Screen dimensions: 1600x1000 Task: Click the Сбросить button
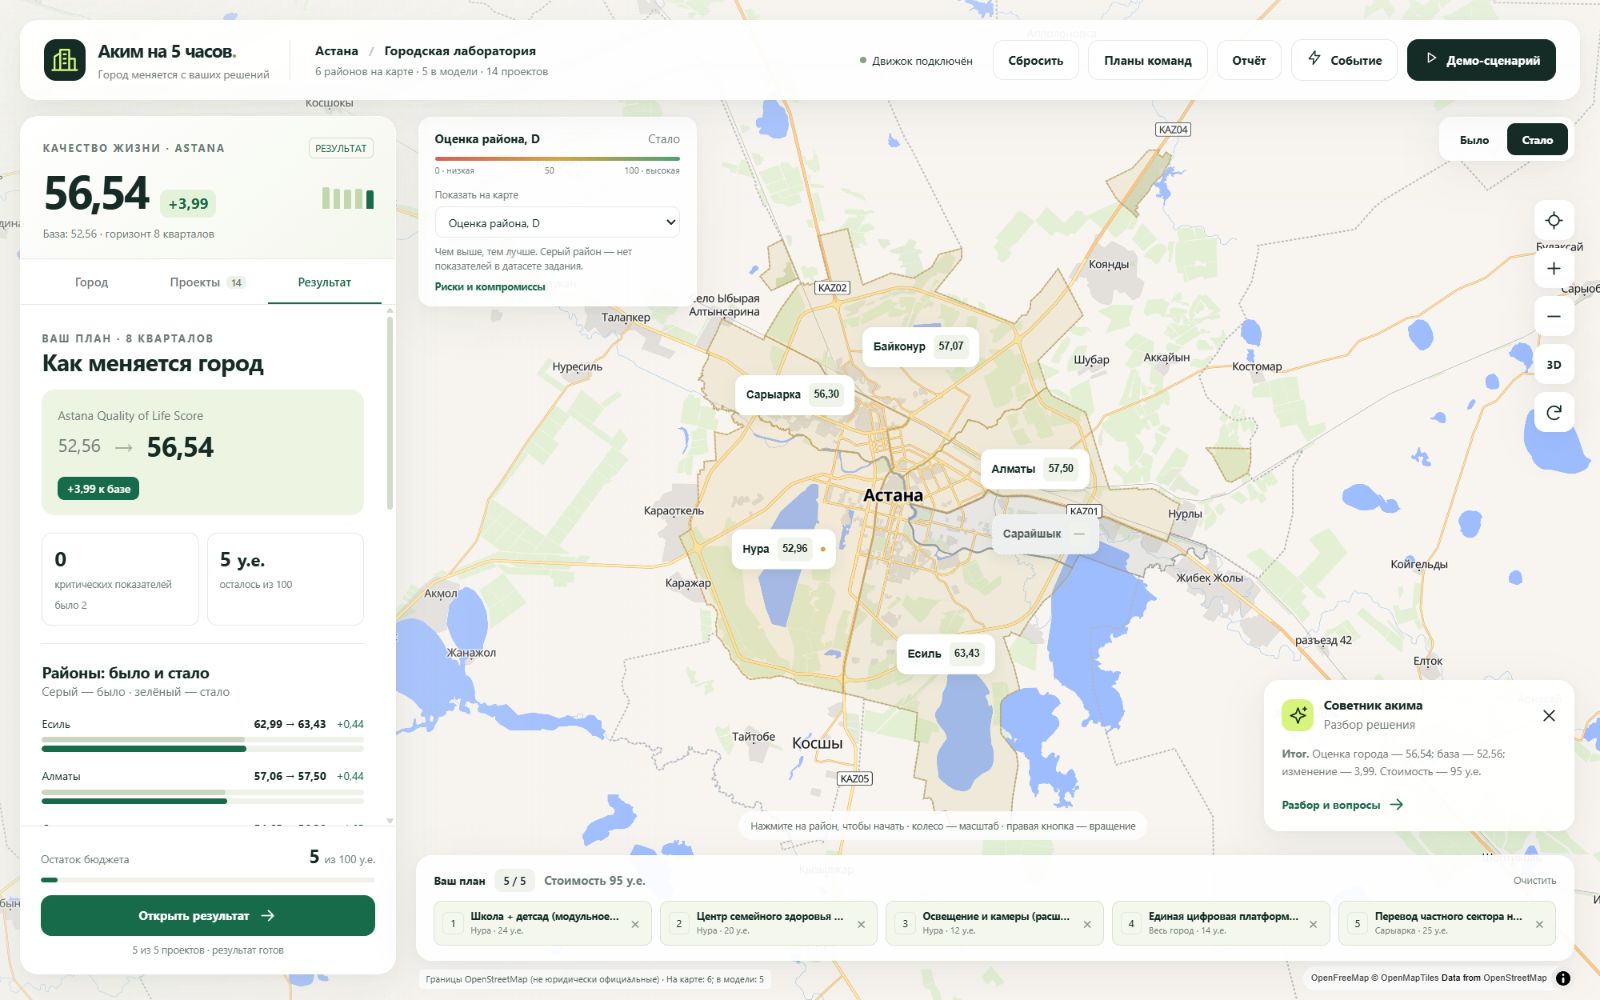pos(1035,60)
